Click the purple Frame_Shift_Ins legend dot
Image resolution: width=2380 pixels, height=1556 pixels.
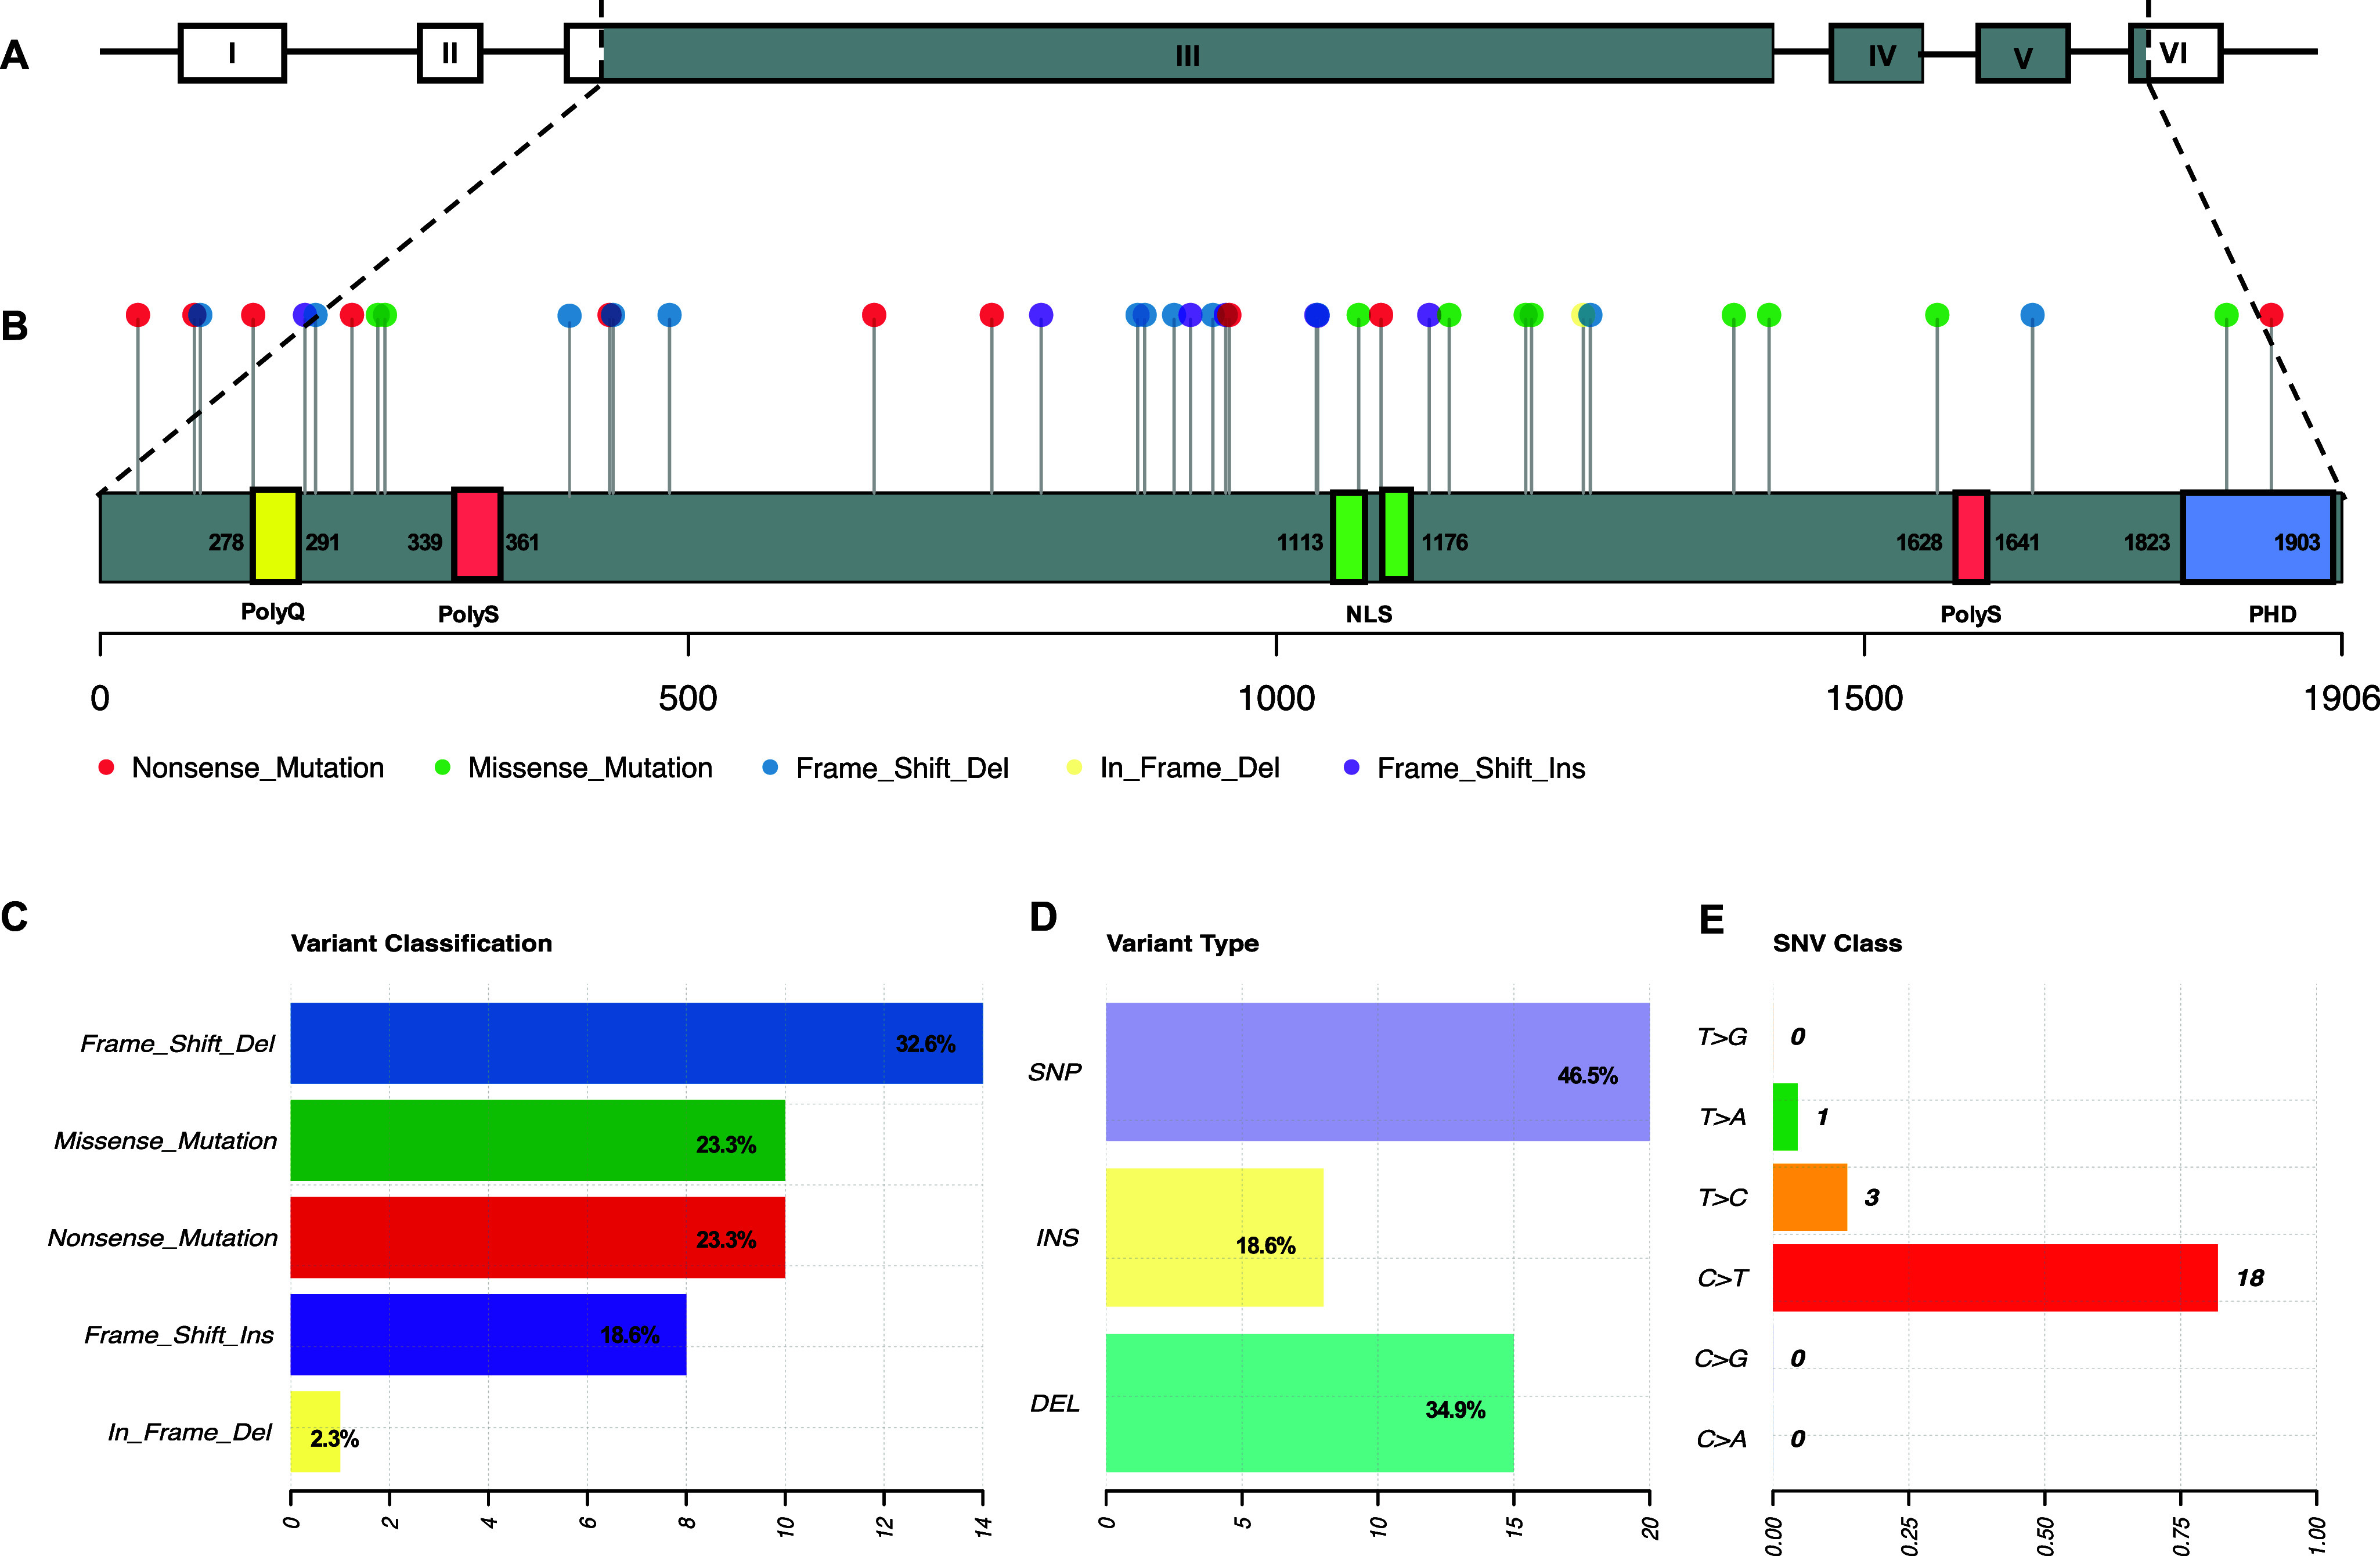(1351, 767)
